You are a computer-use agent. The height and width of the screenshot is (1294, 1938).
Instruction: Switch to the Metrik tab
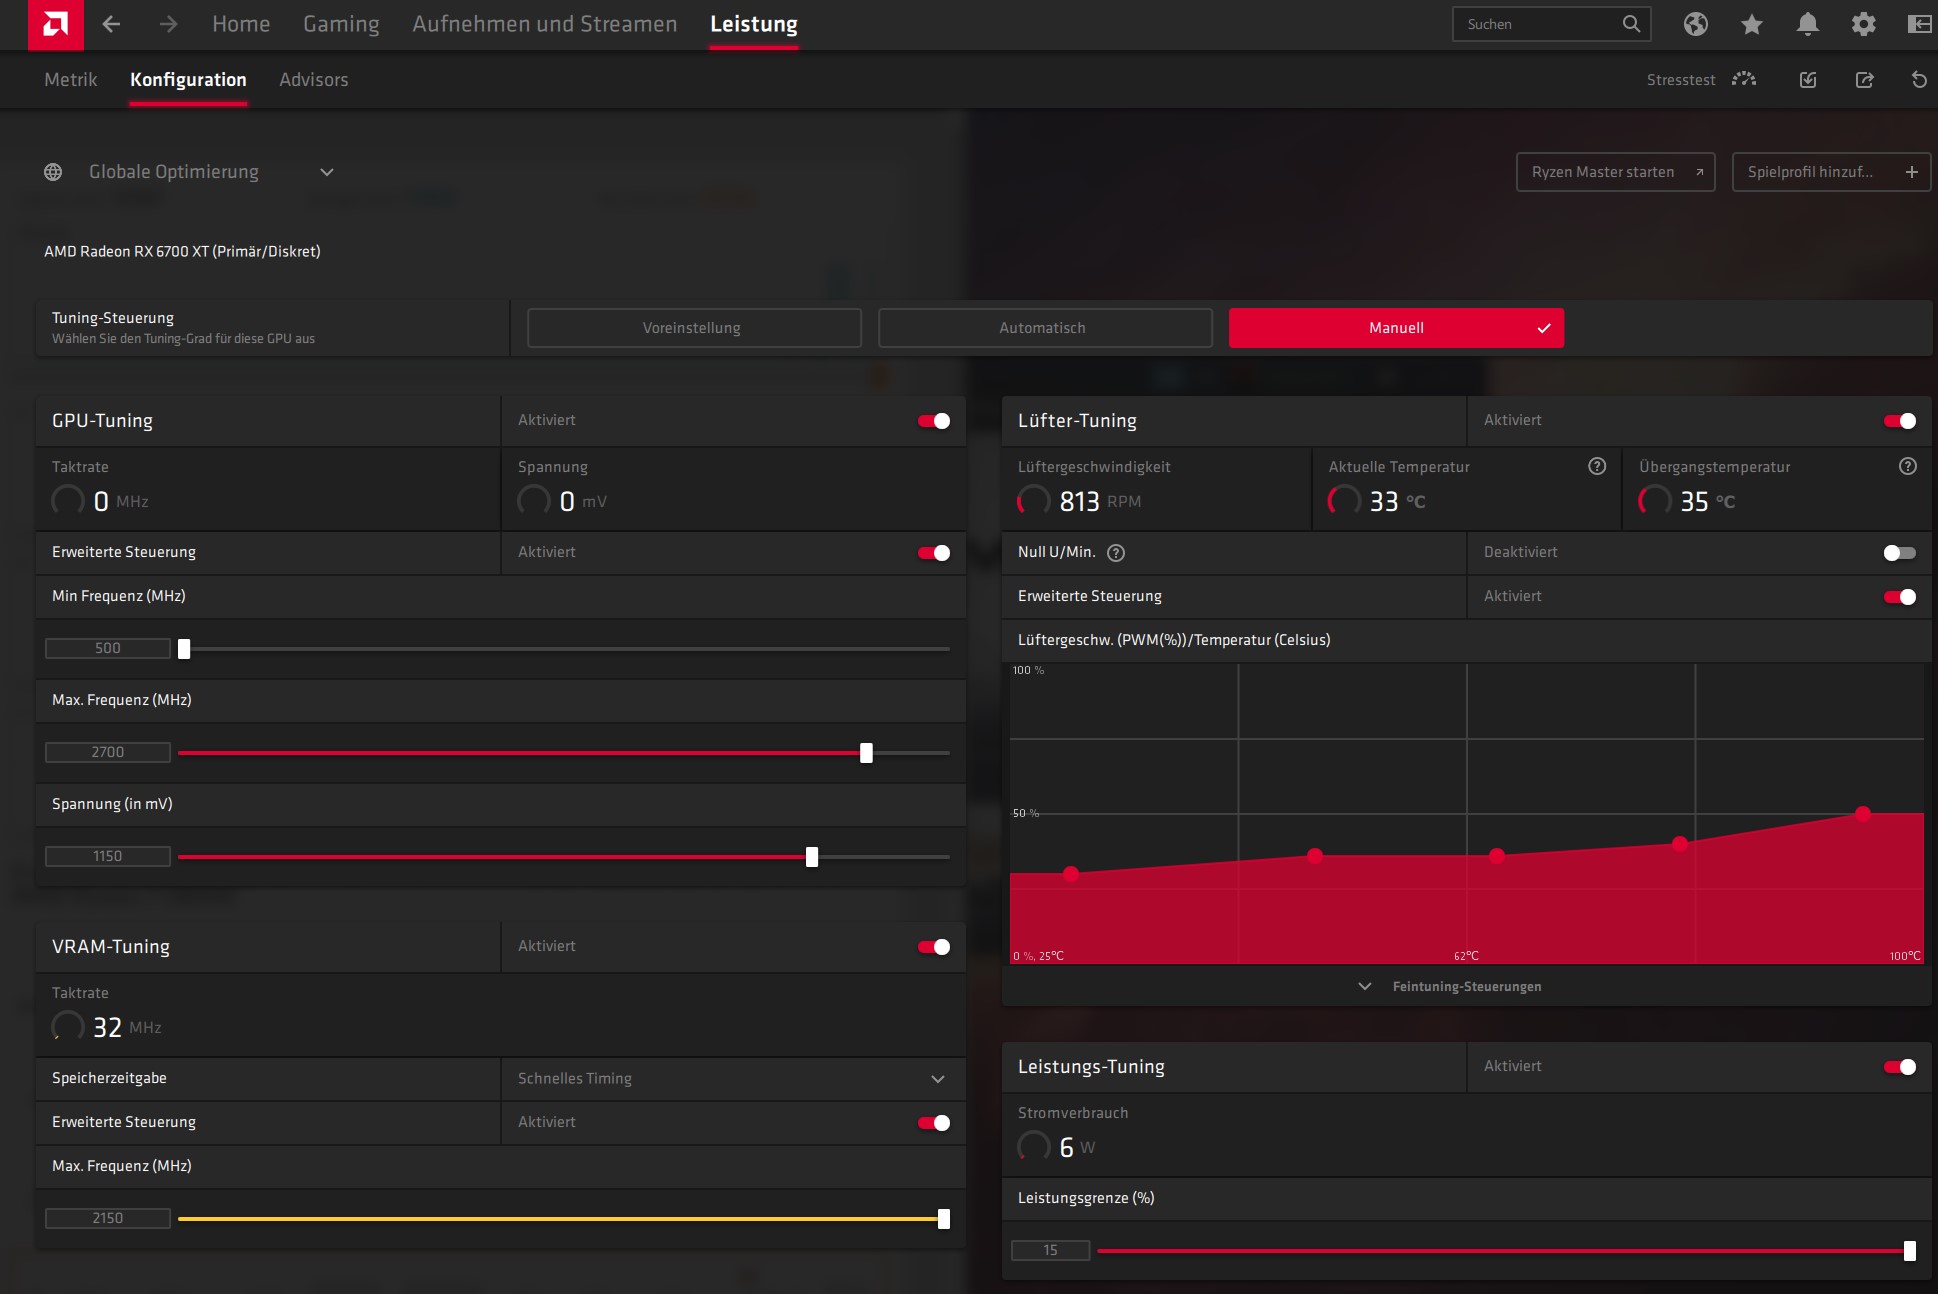point(70,79)
